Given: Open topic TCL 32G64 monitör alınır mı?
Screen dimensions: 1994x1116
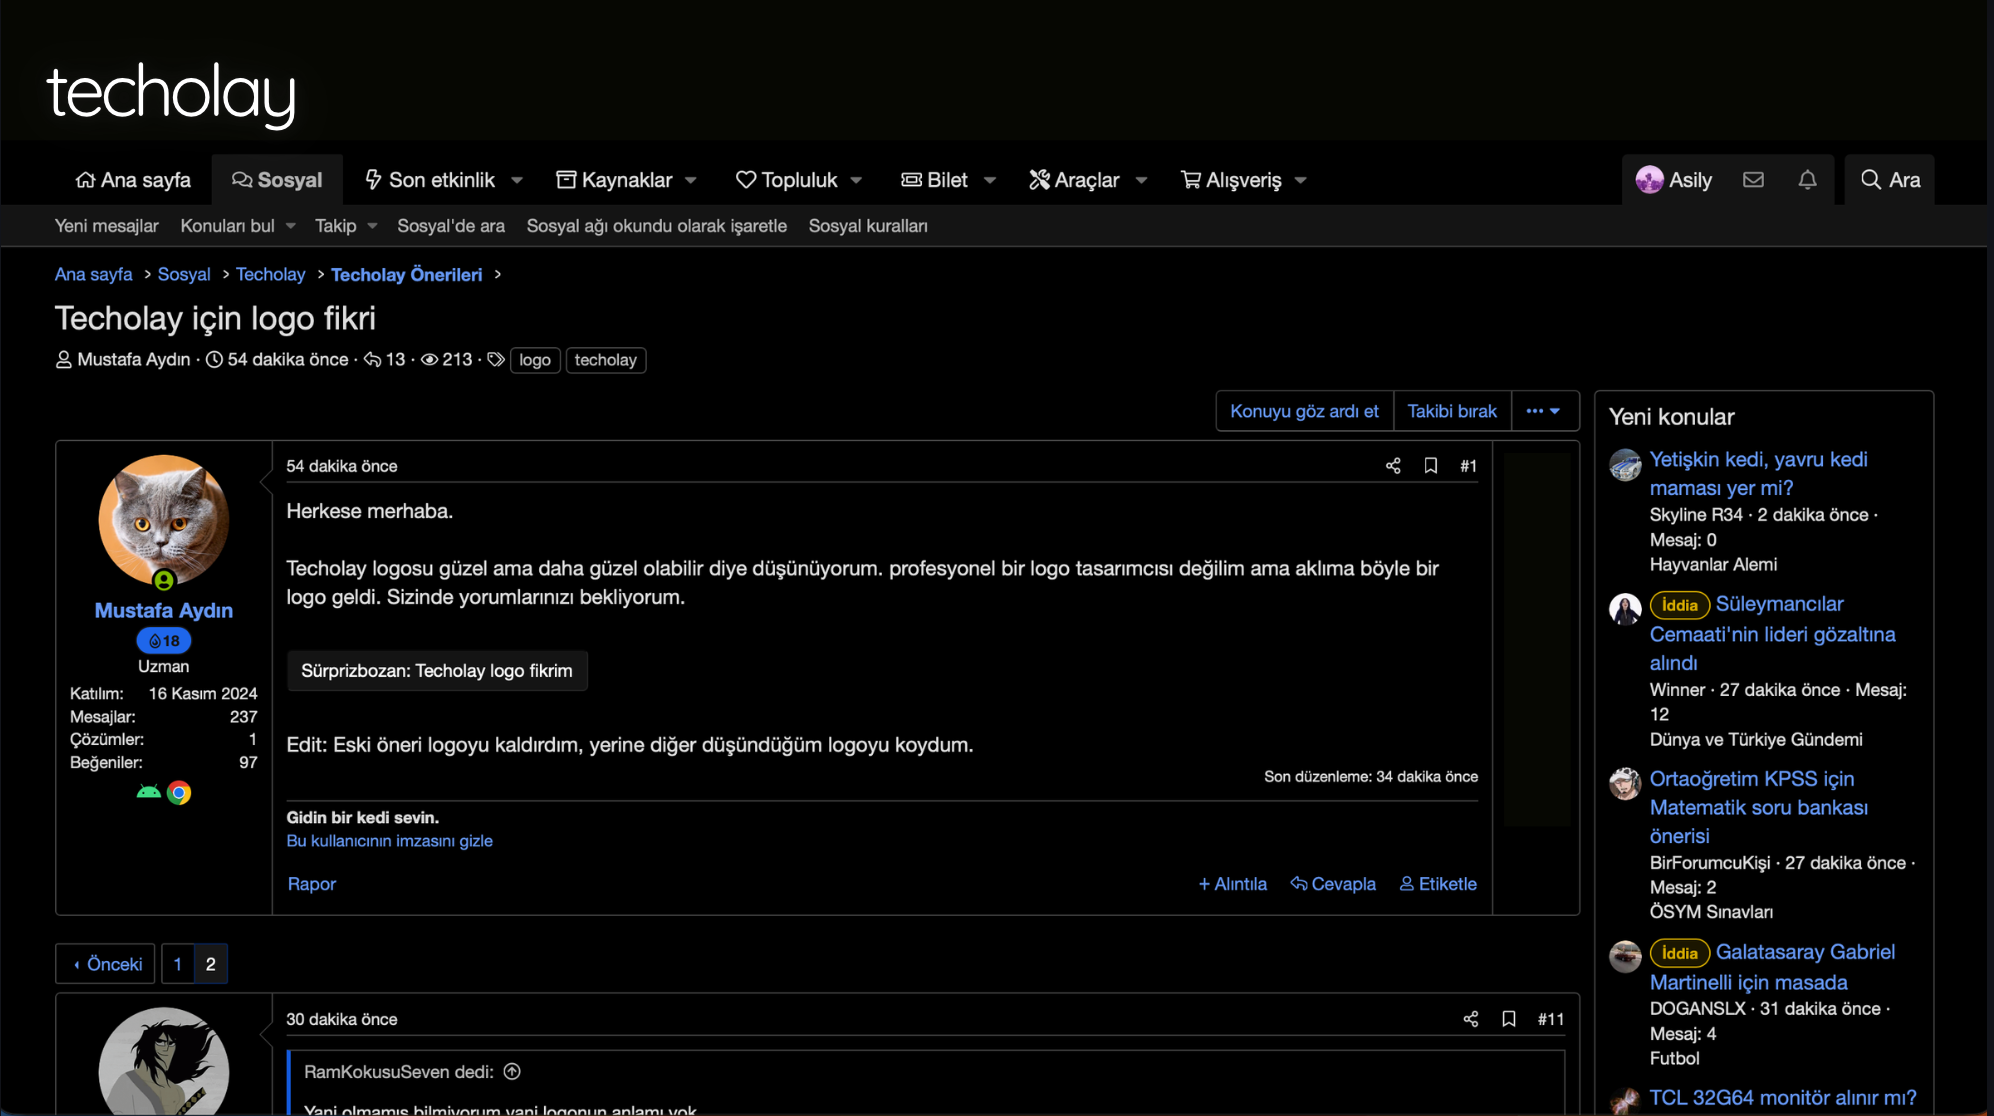Looking at the screenshot, I should coord(1783,1098).
